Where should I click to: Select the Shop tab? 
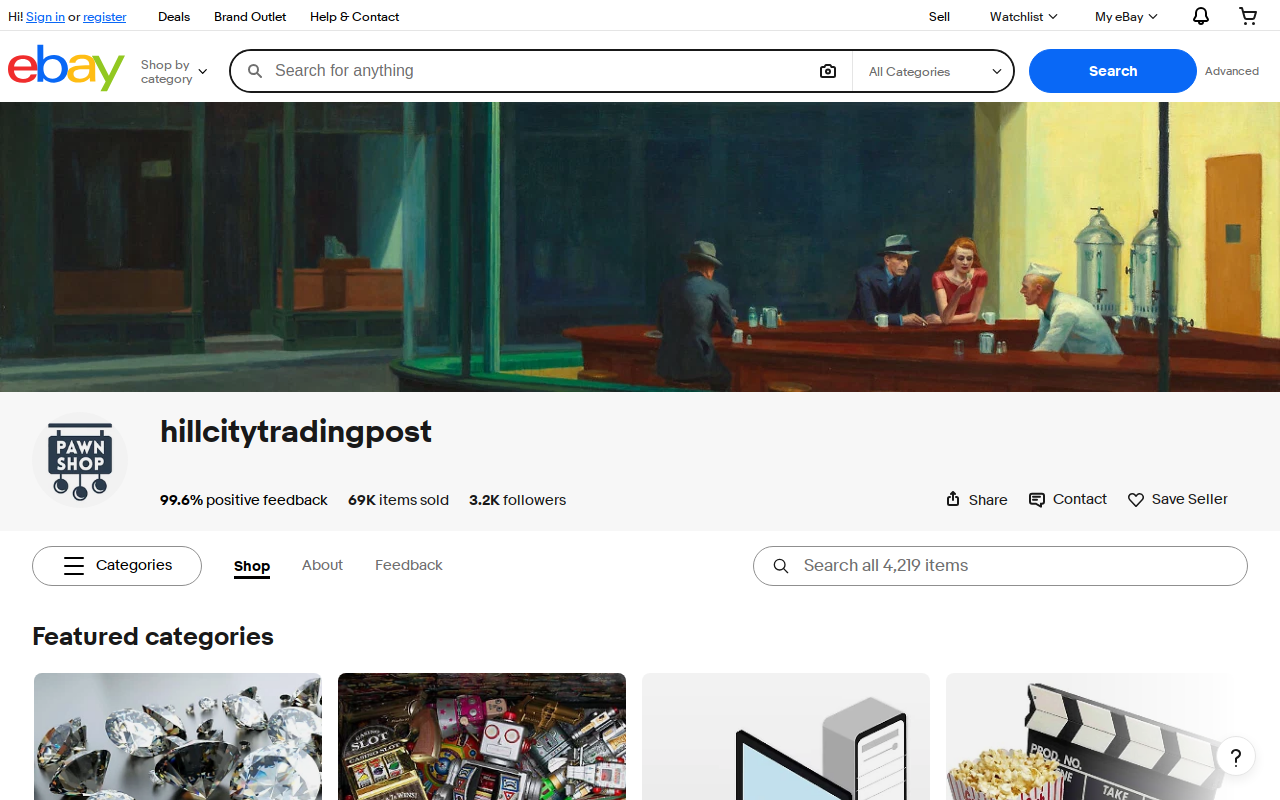coord(252,566)
